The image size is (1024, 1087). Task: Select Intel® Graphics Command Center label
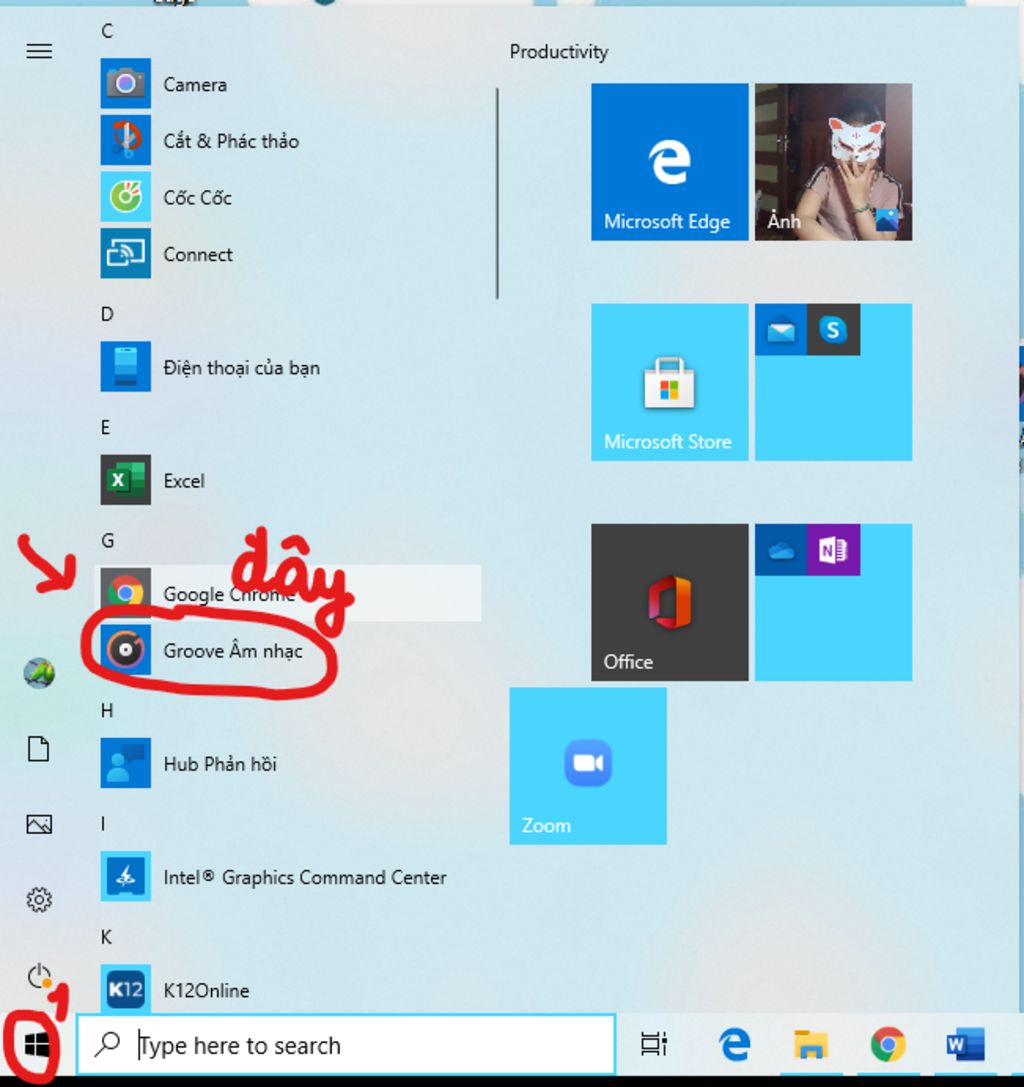click(x=305, y=878)
